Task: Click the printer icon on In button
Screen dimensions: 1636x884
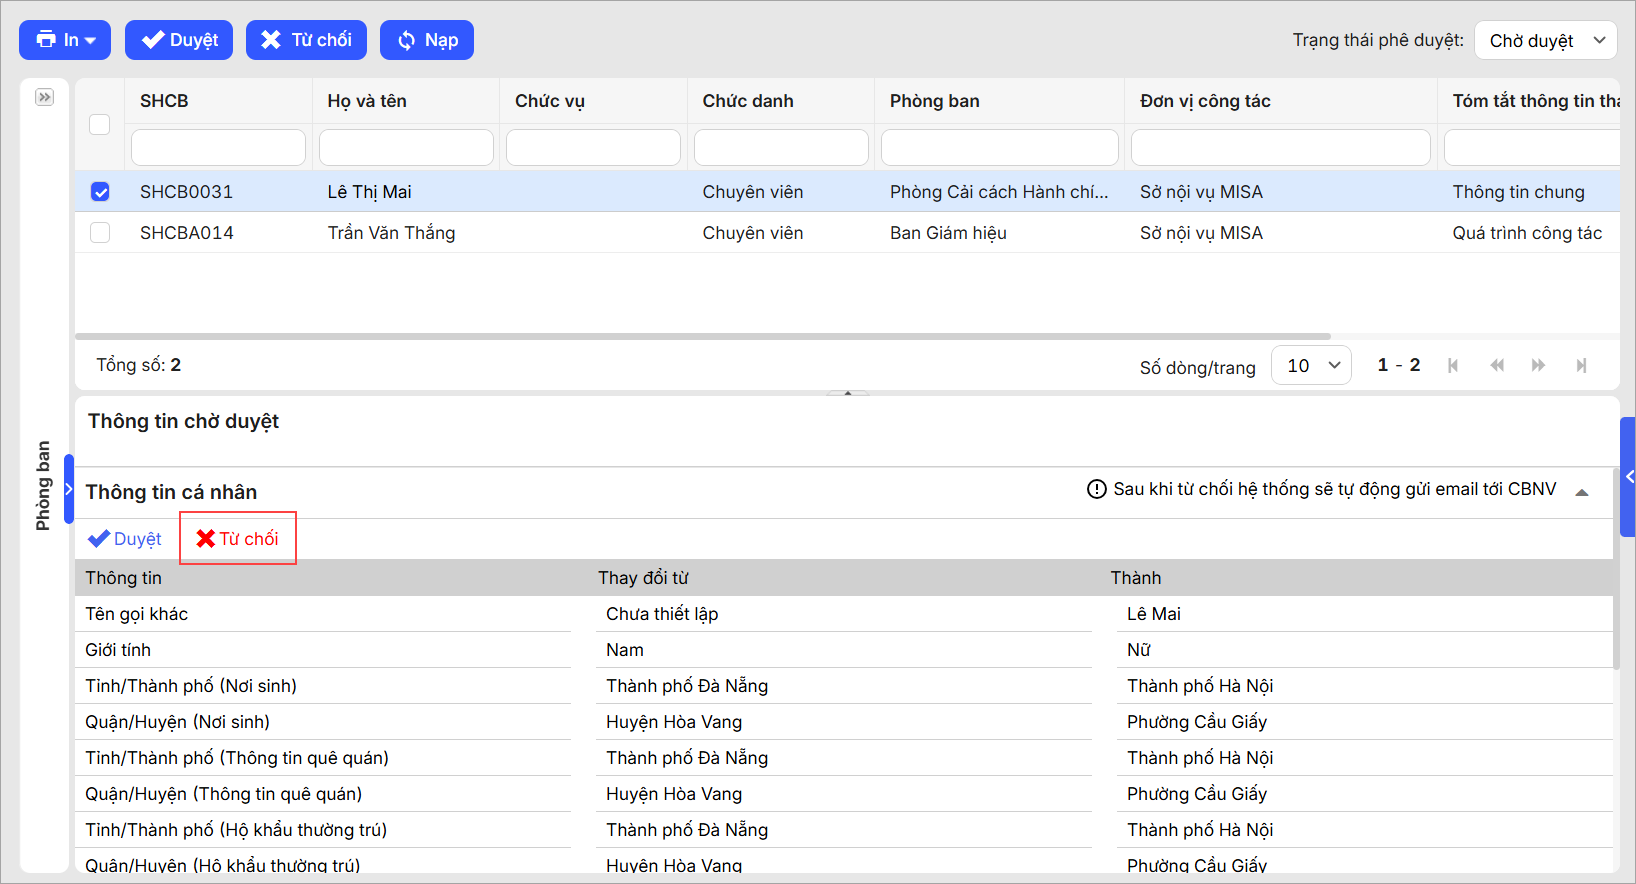Action: tap(46, 40)
